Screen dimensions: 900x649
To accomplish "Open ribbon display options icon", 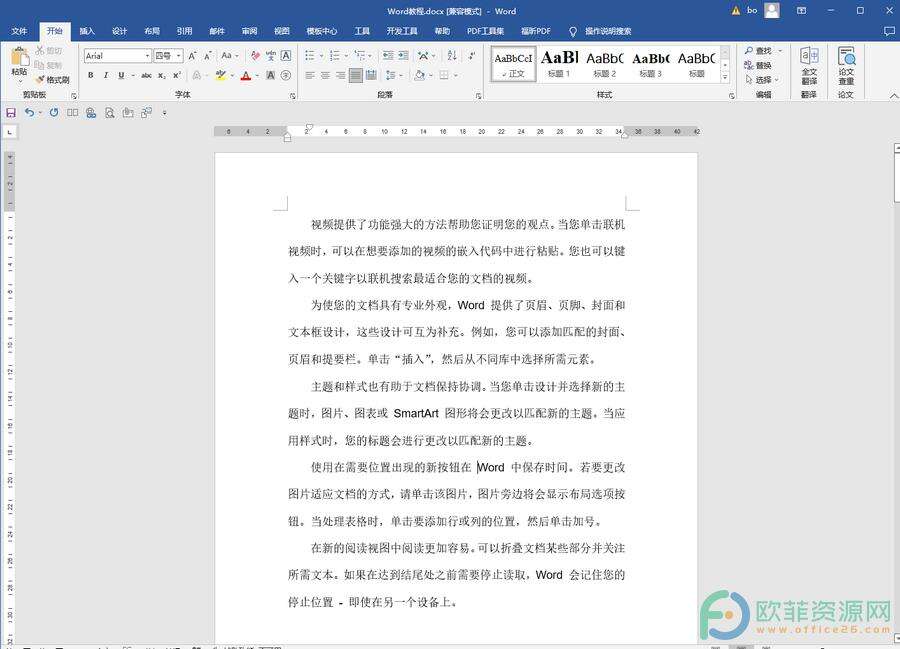I will pos(802,10).
